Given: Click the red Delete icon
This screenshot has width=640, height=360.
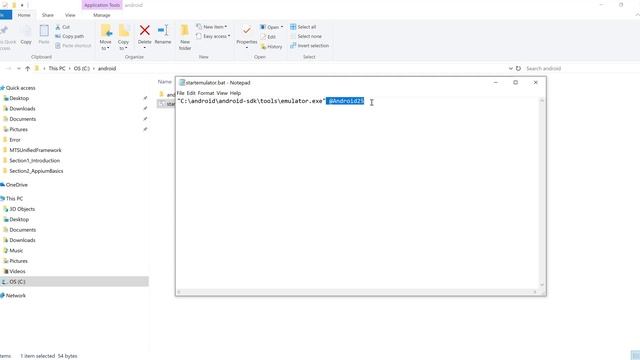Looking at the screenshot, I should coord(144,30).
